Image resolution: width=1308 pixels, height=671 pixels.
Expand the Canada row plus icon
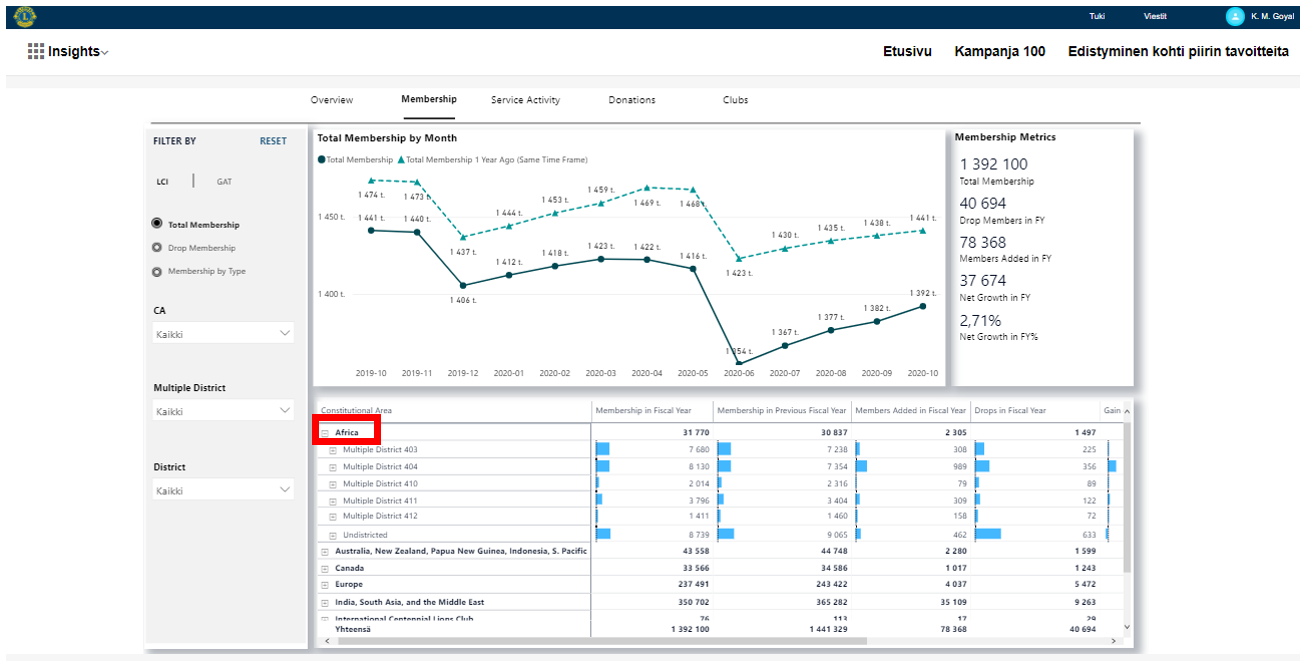(x=325, y=568)
